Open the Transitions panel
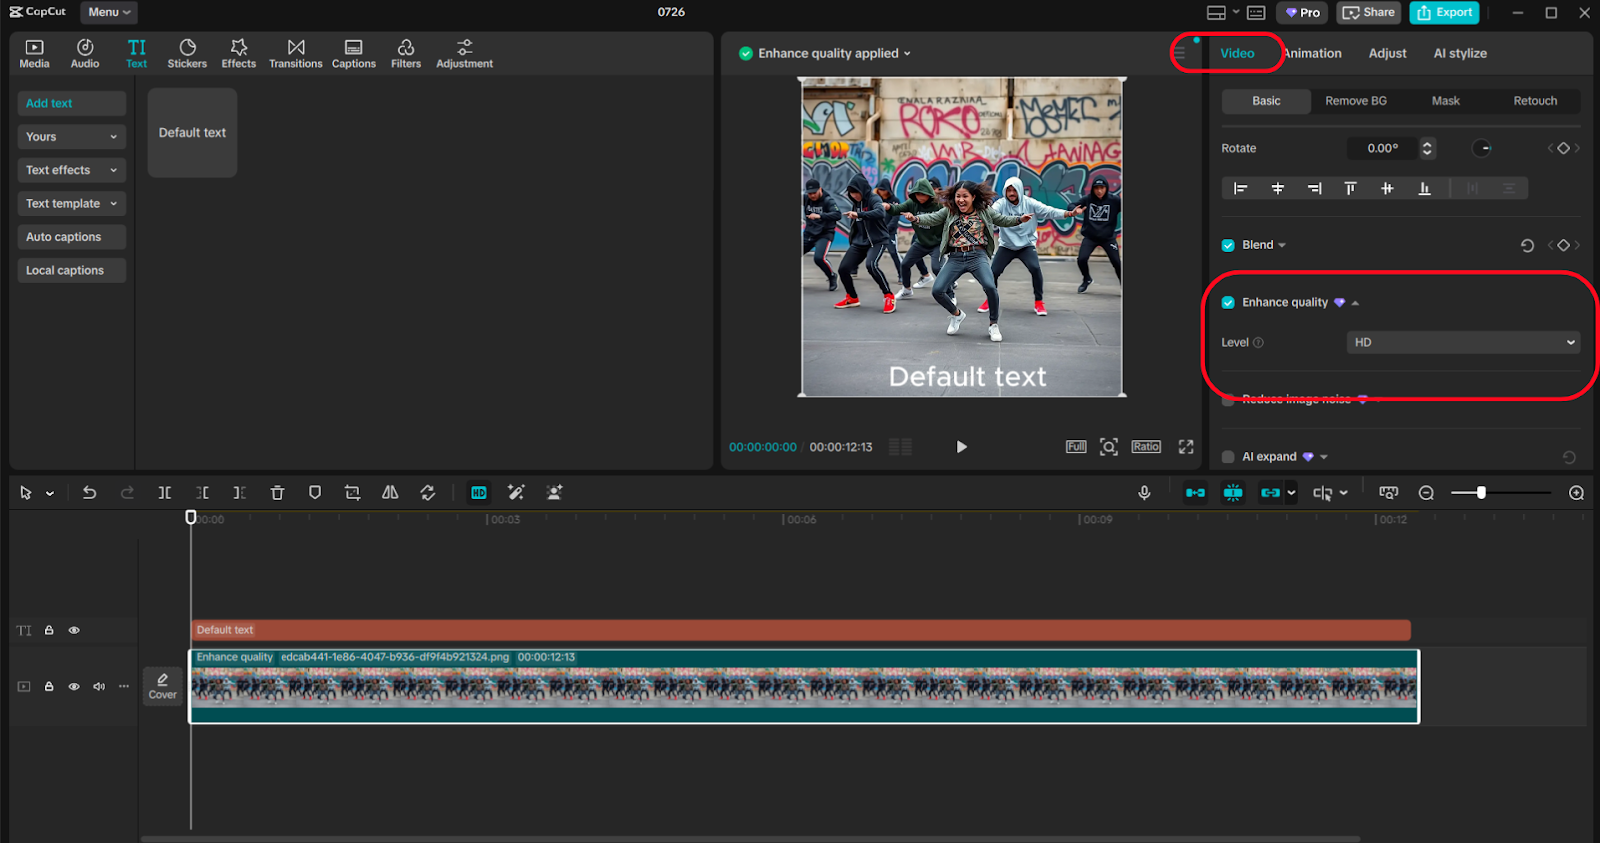The width and height of the screenshot is (1600, 843). (x=295, y=53)
